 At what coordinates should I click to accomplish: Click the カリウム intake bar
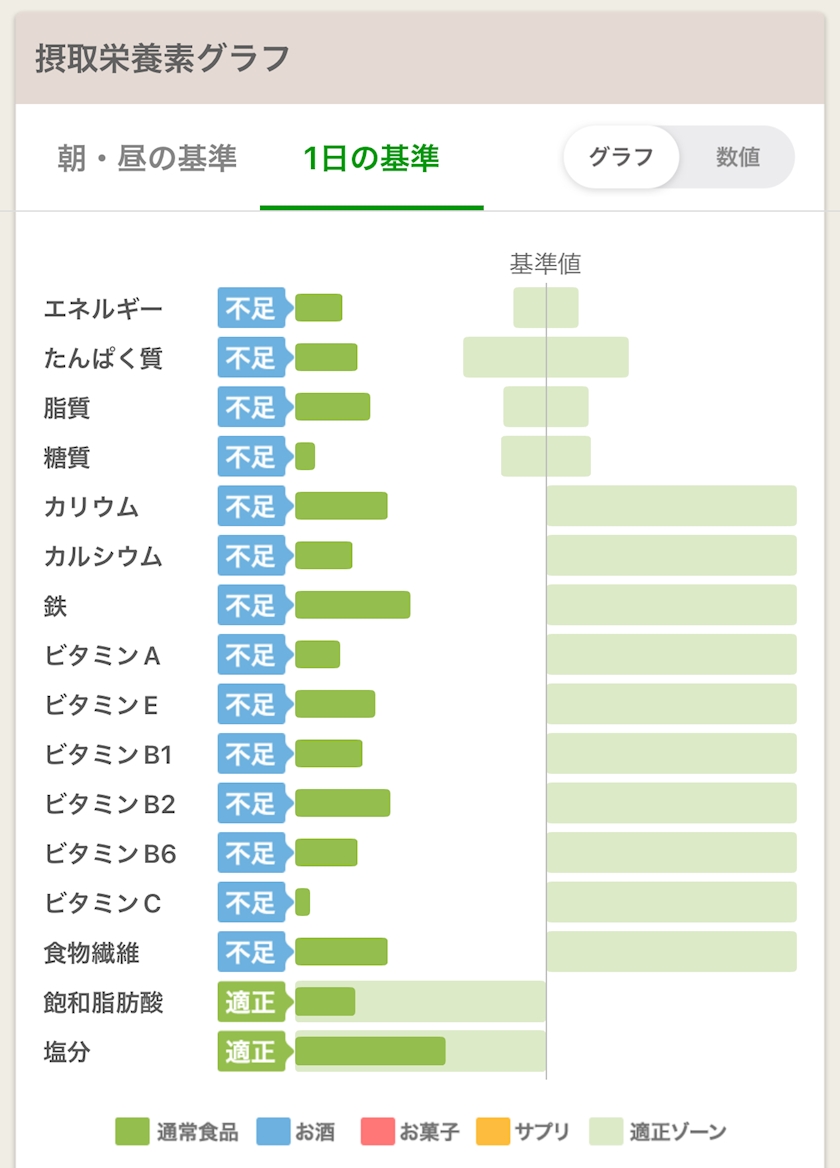pos(341,506)
